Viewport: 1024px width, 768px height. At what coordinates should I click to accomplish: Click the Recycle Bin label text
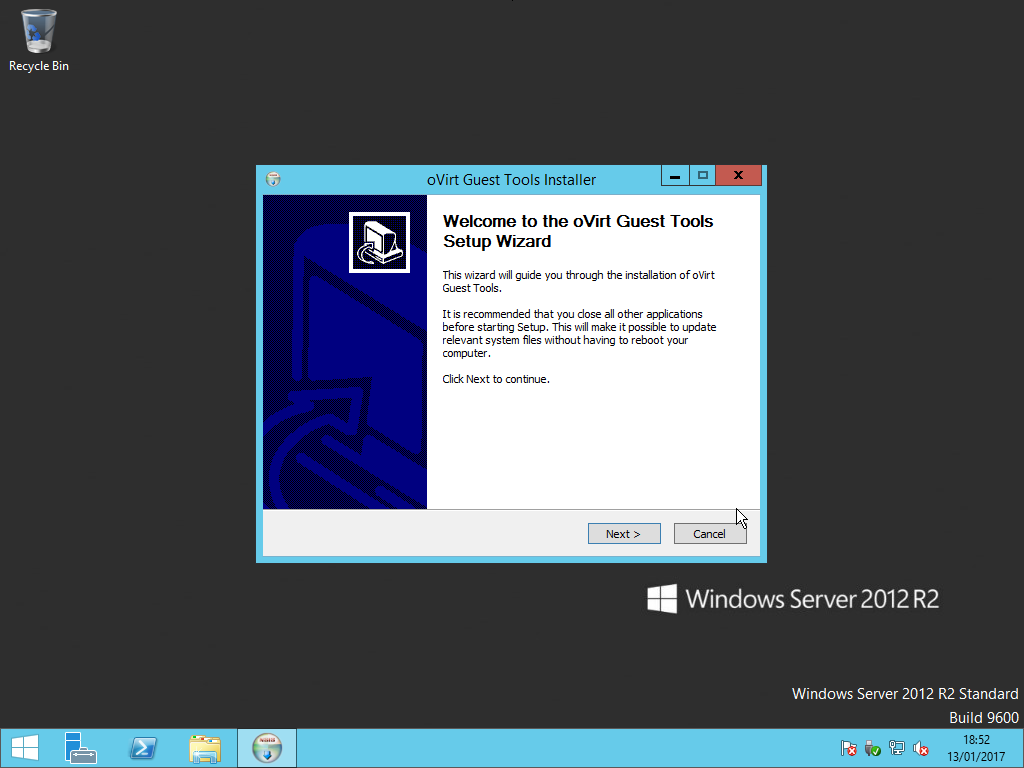pos(39,66)
